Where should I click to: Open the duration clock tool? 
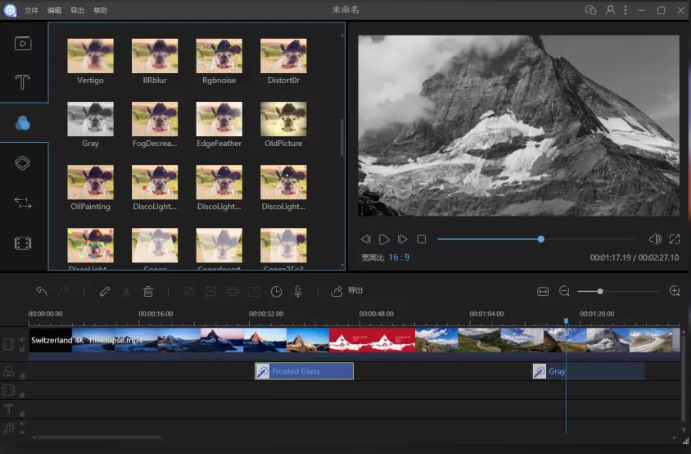(277, 291)
